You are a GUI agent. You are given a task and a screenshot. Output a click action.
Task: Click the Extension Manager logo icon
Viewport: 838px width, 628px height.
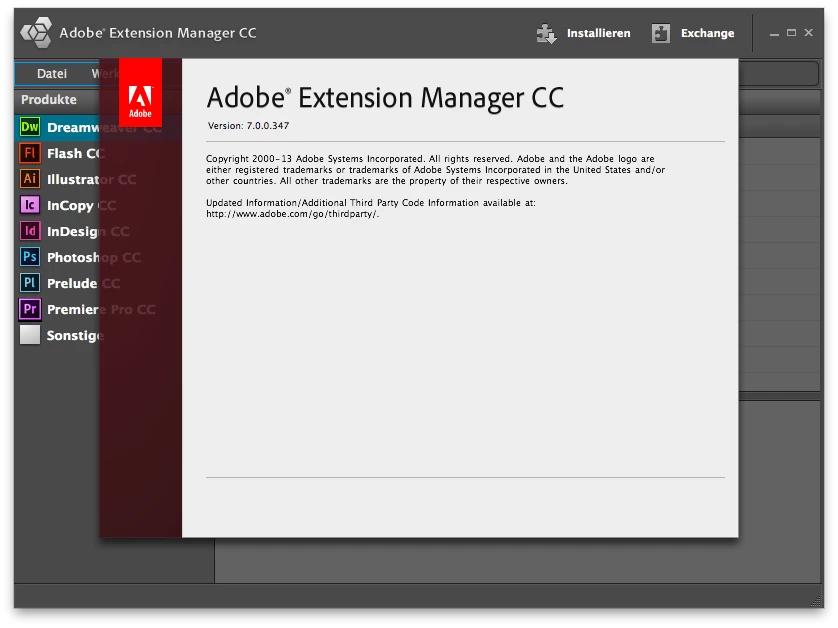36,33
